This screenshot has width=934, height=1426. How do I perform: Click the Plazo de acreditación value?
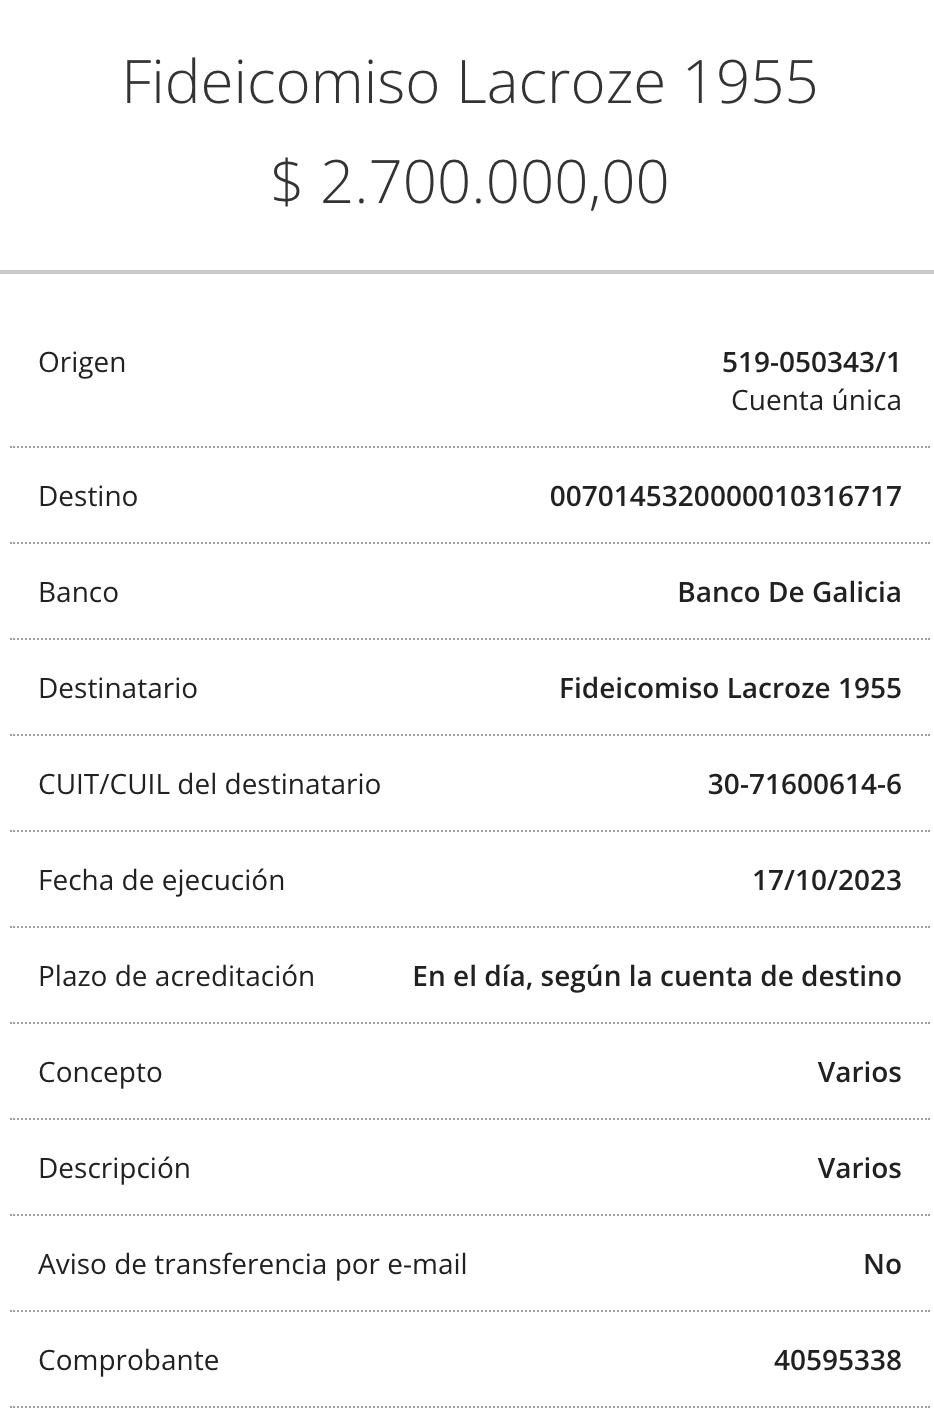click(657, 976)
